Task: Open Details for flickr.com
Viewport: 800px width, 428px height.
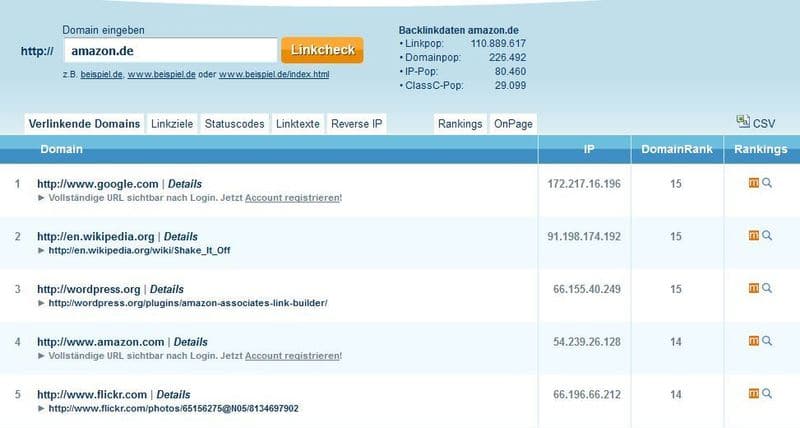Action: pos(173,394)
